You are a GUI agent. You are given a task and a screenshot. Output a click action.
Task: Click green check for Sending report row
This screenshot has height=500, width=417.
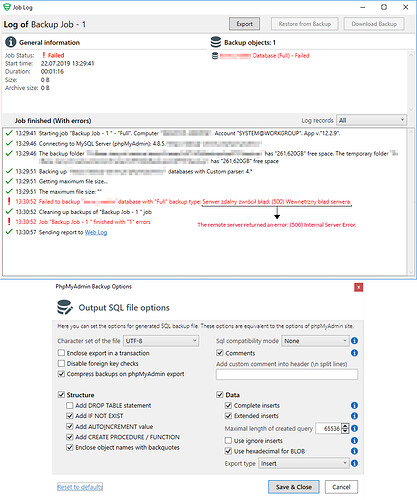pyautogui.click(x=9, y=232)
